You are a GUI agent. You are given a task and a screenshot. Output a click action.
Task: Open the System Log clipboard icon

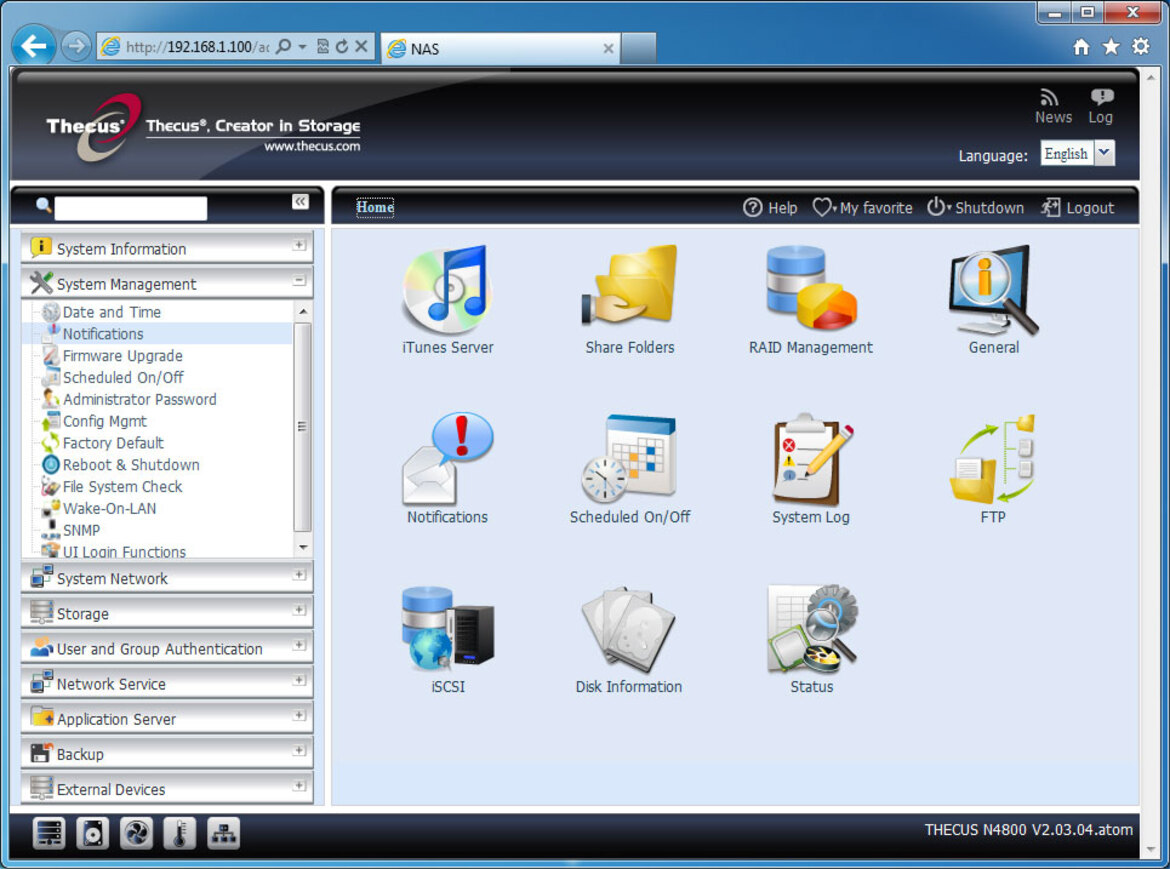[x=811, y=458]
